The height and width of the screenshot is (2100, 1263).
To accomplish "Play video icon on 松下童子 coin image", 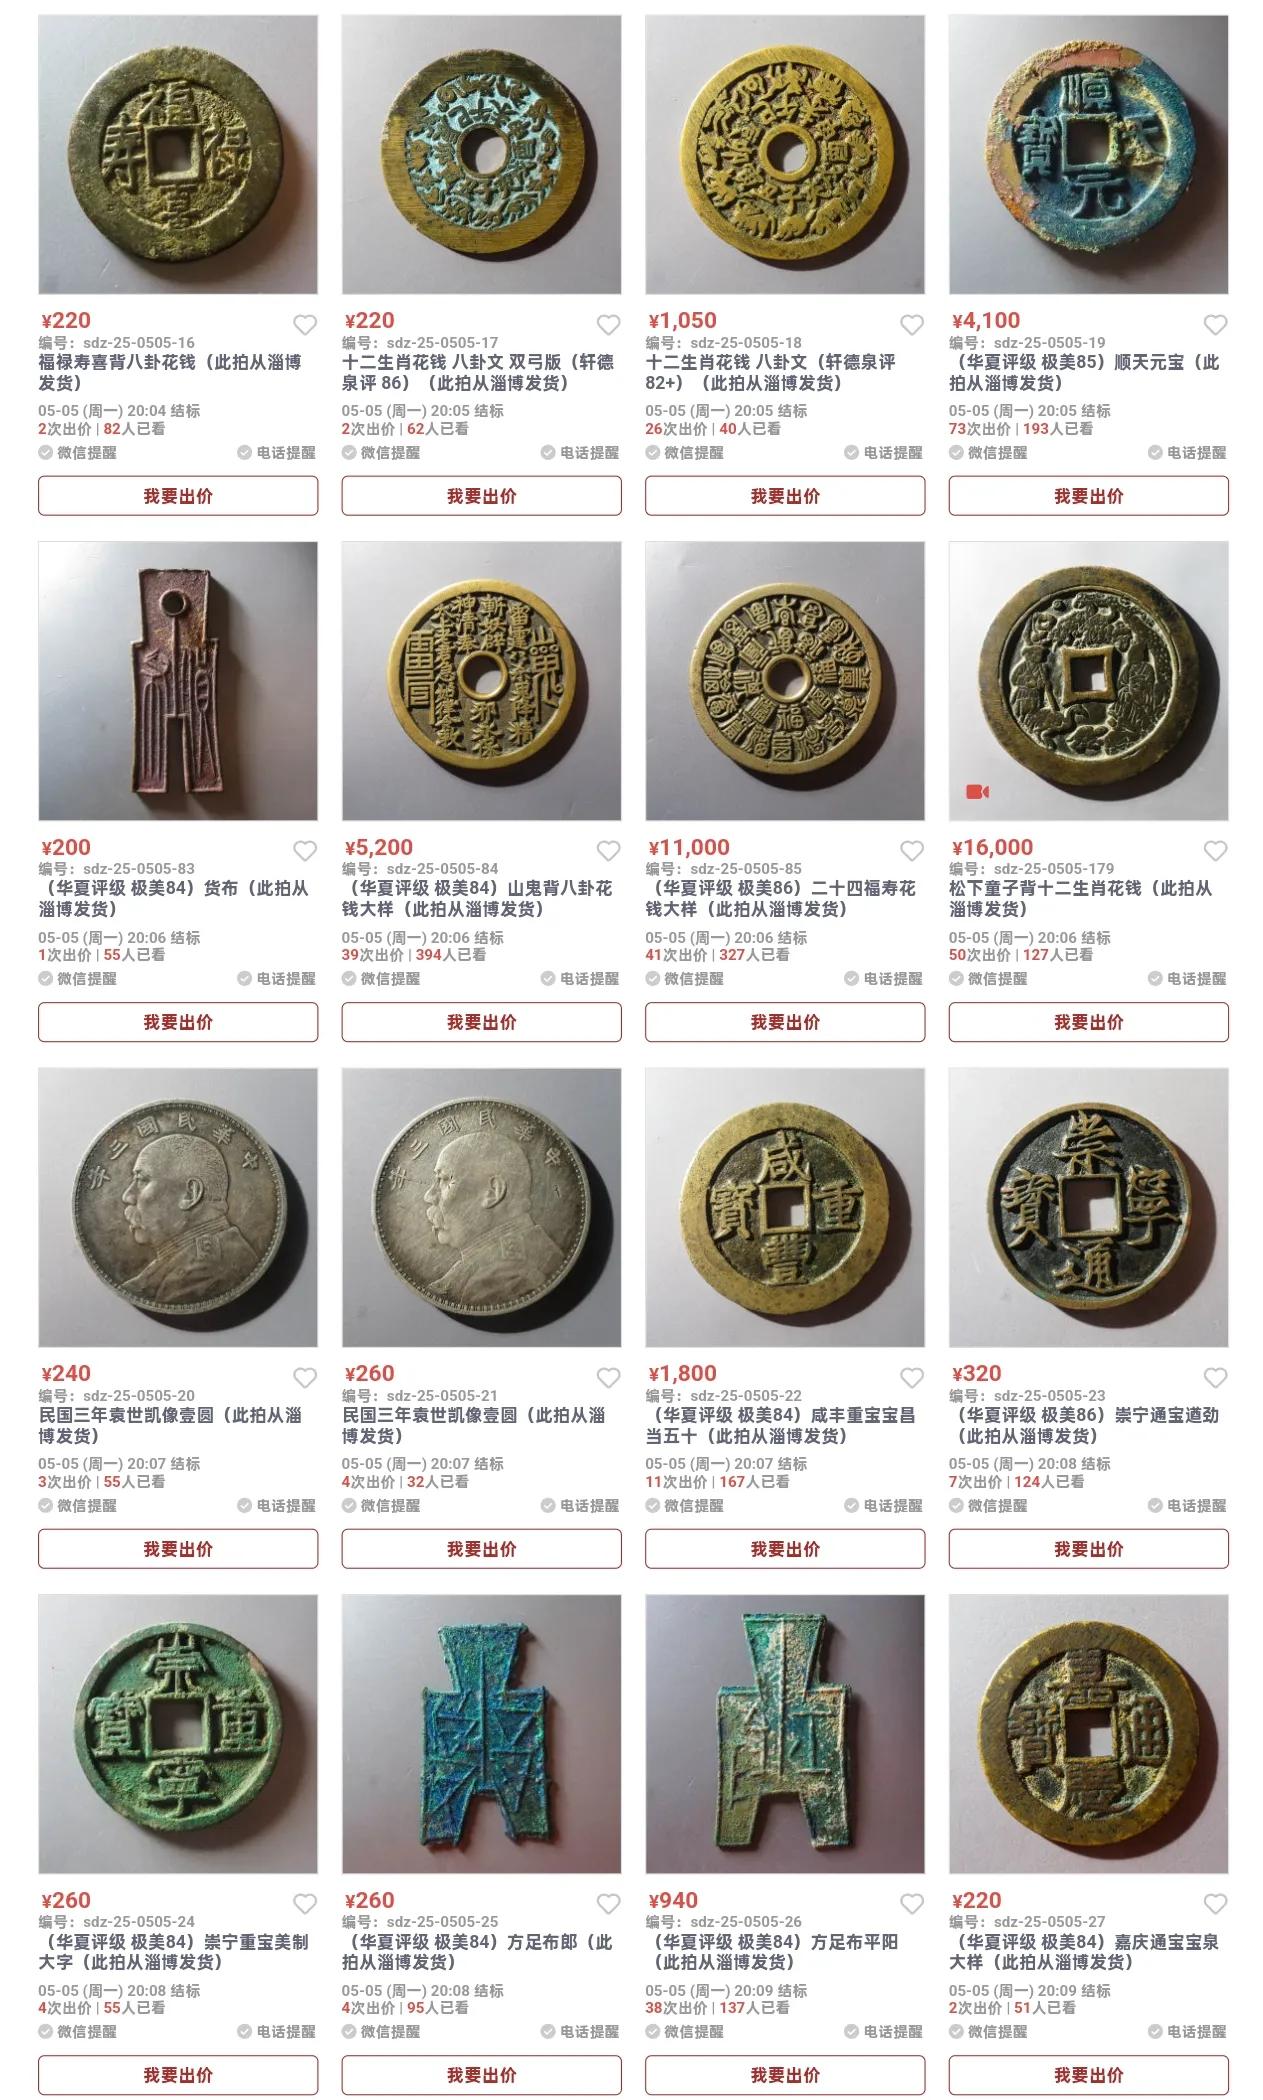I will pyautogui.click(x=977, y=792).
